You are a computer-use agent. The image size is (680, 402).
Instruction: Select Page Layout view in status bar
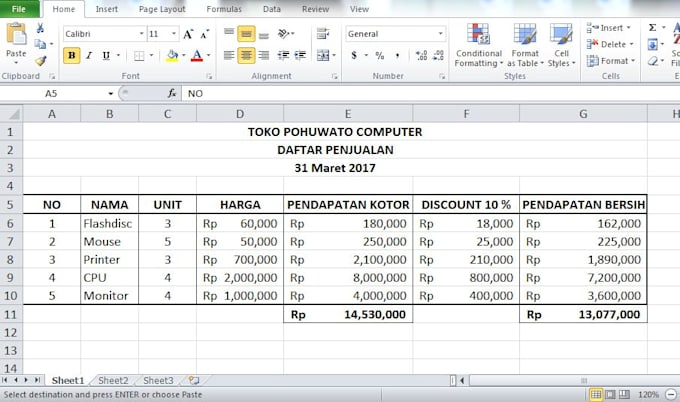pos(611,394)
